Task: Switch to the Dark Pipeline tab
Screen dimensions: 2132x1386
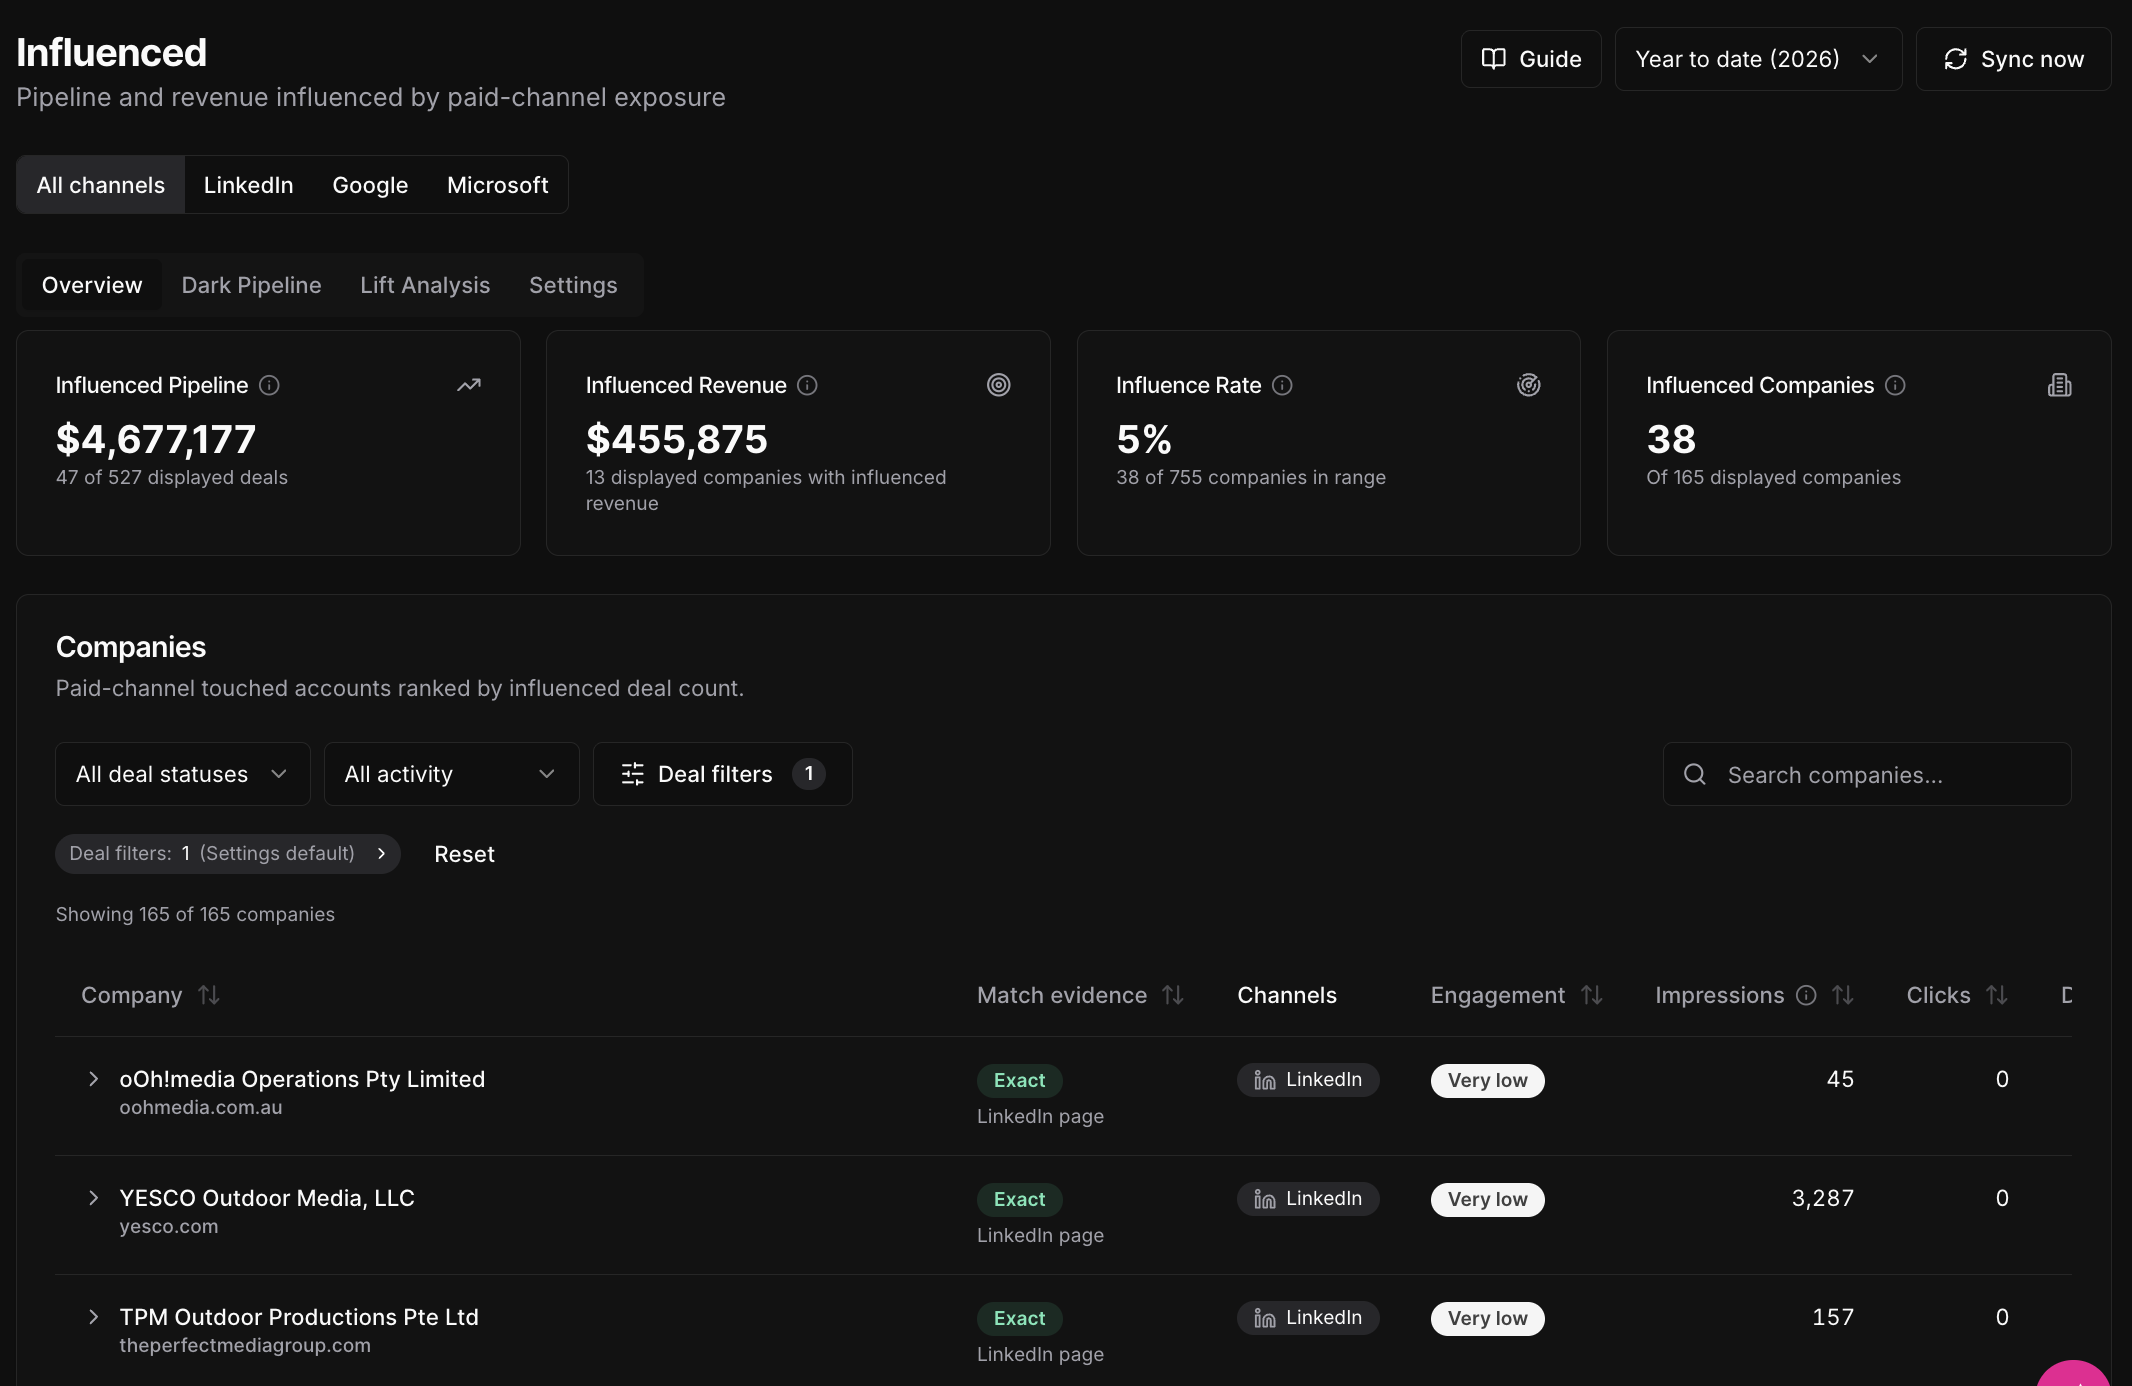Action: coord(251,285)
